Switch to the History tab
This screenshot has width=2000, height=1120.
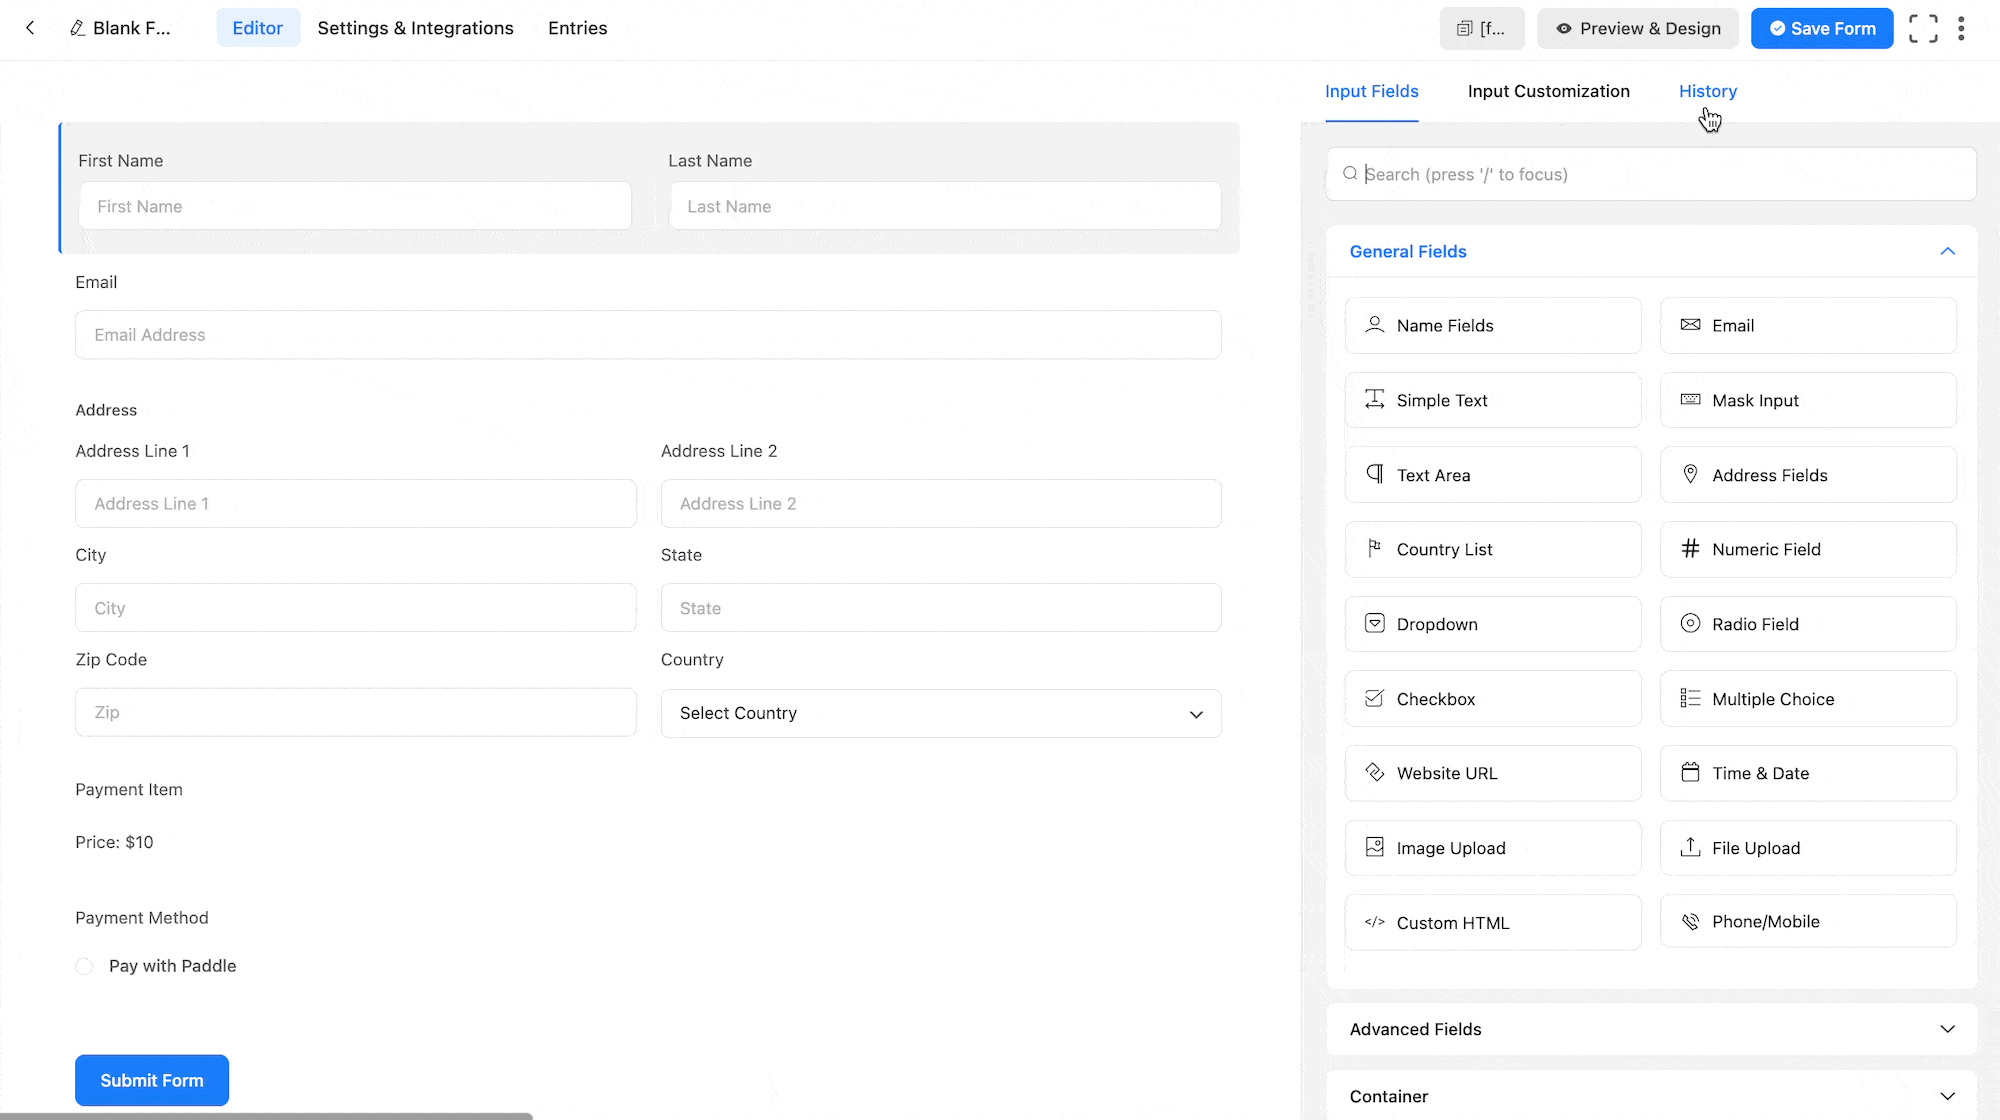(1707, 91)
